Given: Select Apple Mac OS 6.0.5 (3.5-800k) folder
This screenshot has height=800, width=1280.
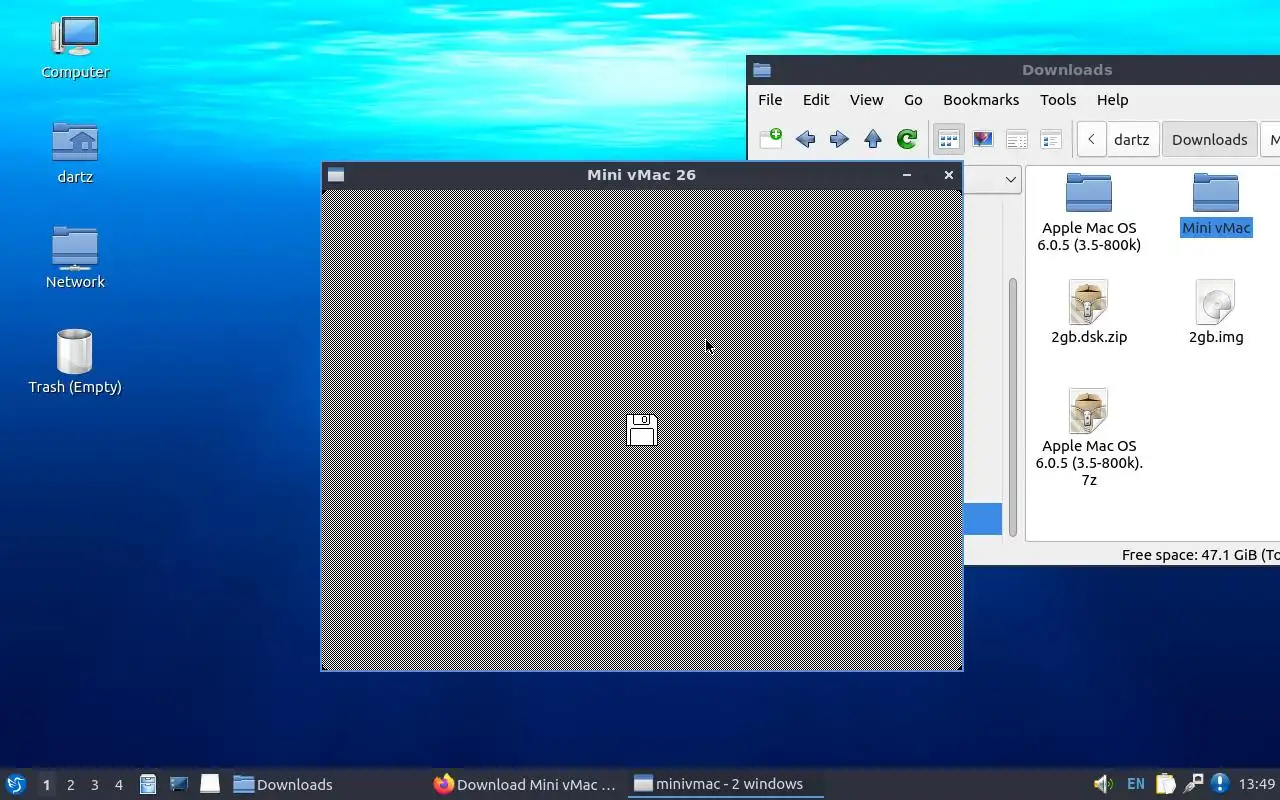Looking at the screenshot, I should pos(1089,211).
